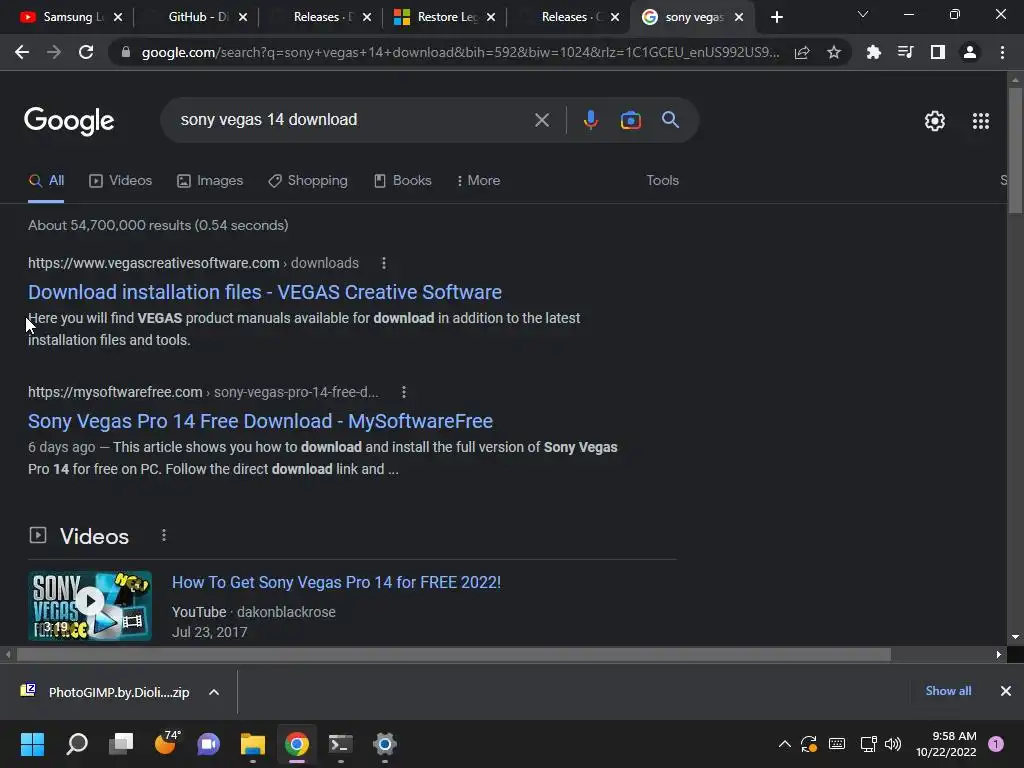Viewport: 1024px width, 768px height.
Task: Show hidden system tray icons
Action: [784, 744]
